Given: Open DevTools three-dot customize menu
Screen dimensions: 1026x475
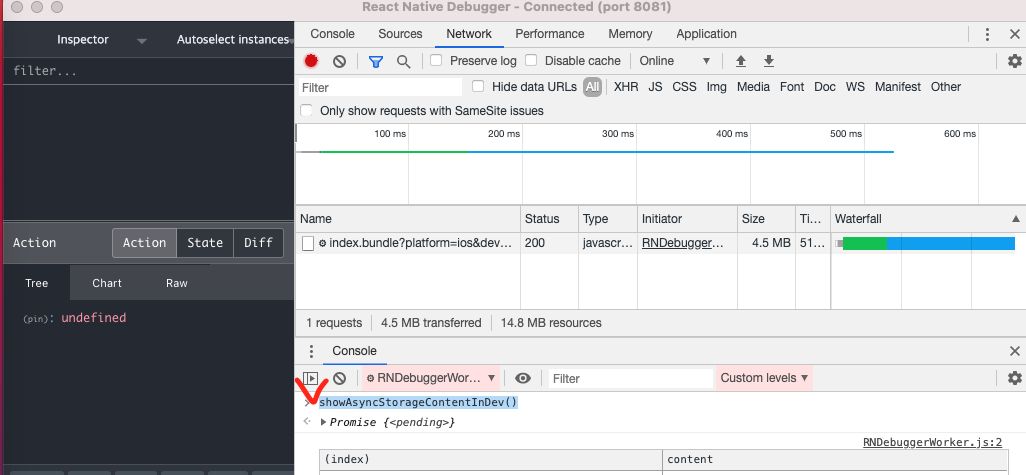Looking at the screenshot, I should pos(987,35).
